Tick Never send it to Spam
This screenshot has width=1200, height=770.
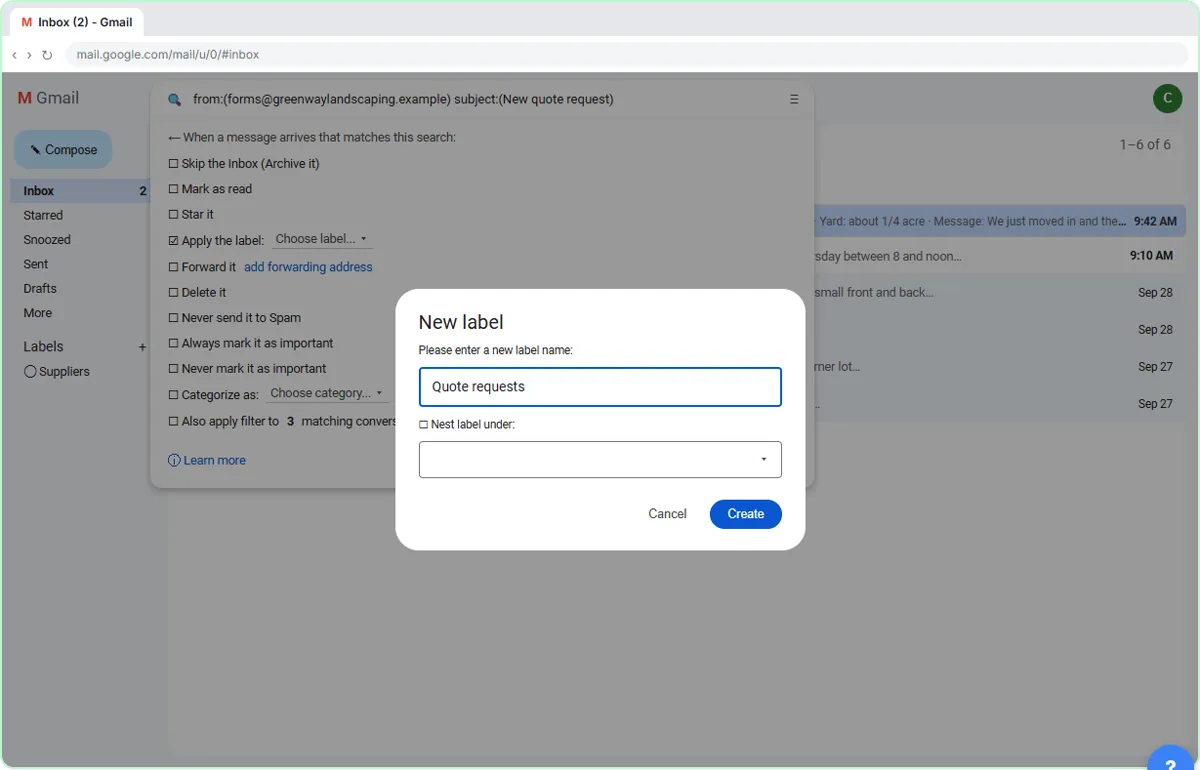pos(173,318)
